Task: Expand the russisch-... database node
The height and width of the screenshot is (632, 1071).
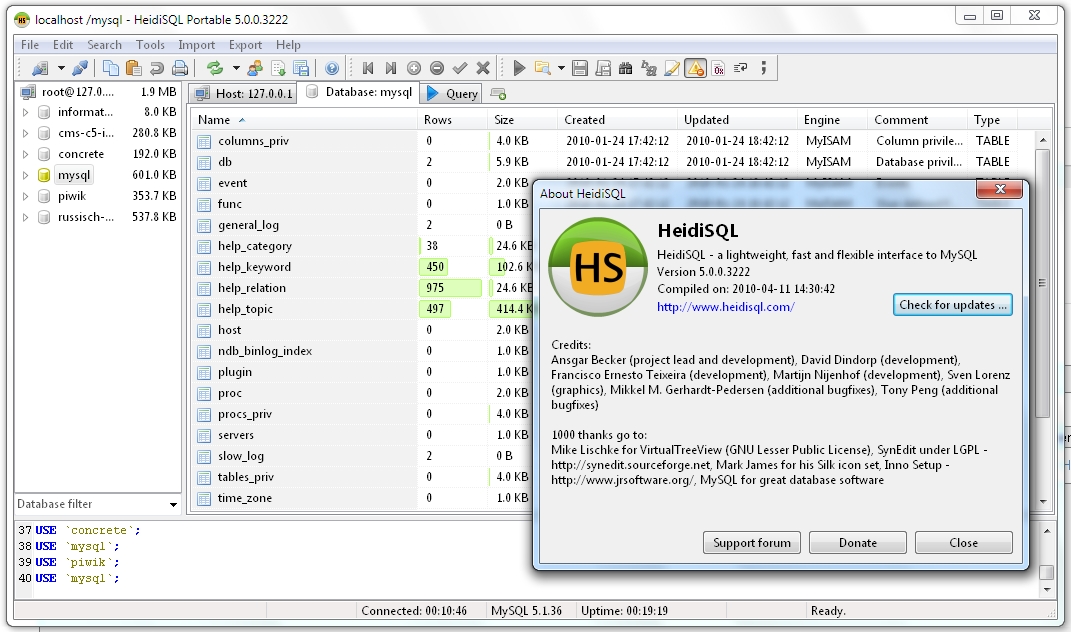Action: pyautogui.click(x=25, y=217)
